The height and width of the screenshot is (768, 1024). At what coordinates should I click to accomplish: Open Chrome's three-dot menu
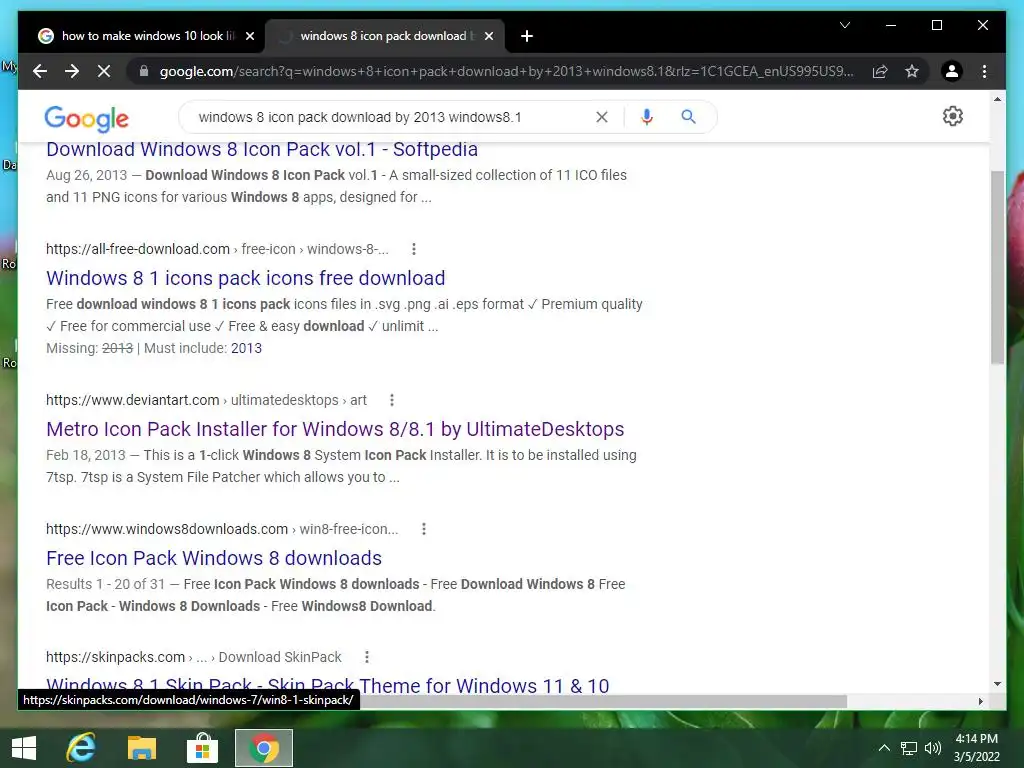pos(984,71)
